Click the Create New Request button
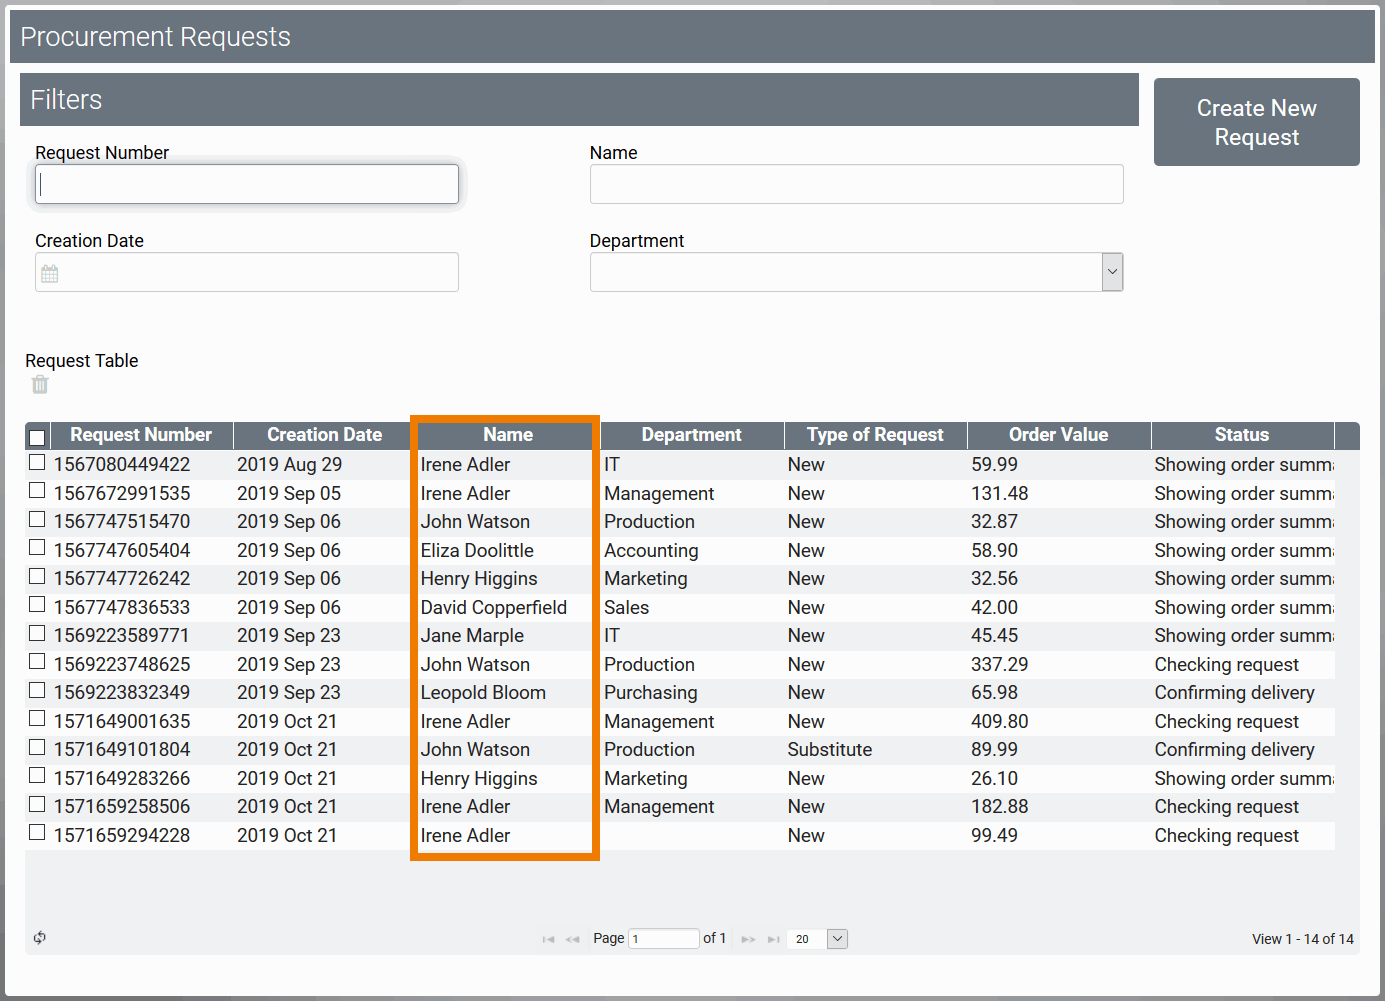 tap(1256, 122)
